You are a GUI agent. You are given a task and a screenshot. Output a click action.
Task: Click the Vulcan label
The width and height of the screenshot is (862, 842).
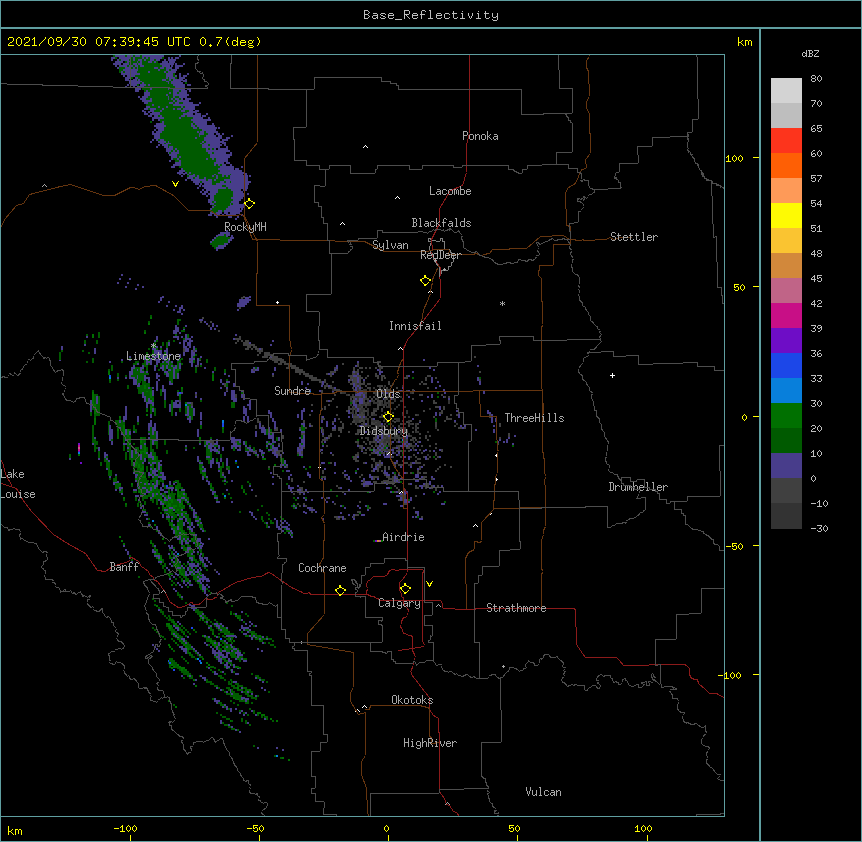(543, 792)
